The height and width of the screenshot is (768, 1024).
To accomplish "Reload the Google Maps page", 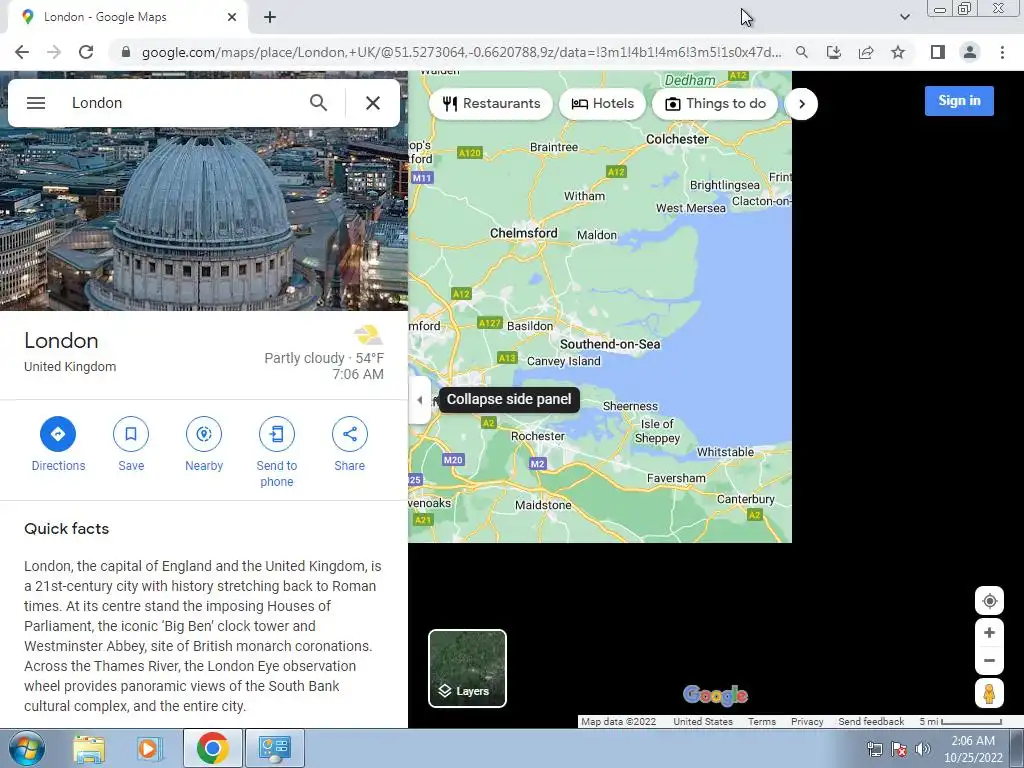I will click(x=86, y=52).
